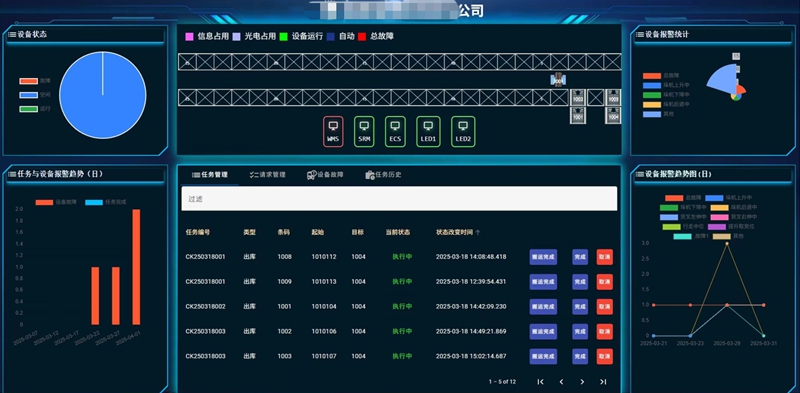Click the list icon in 设备报警趋势图(日) header
This screenshot has width=800, height=393.
coord(640,174)
